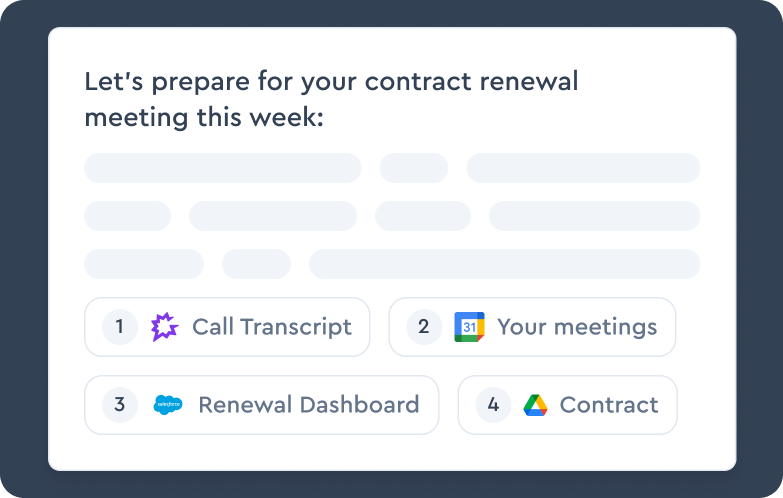Open the Renewal Dashboard source

tap(308, 405)
